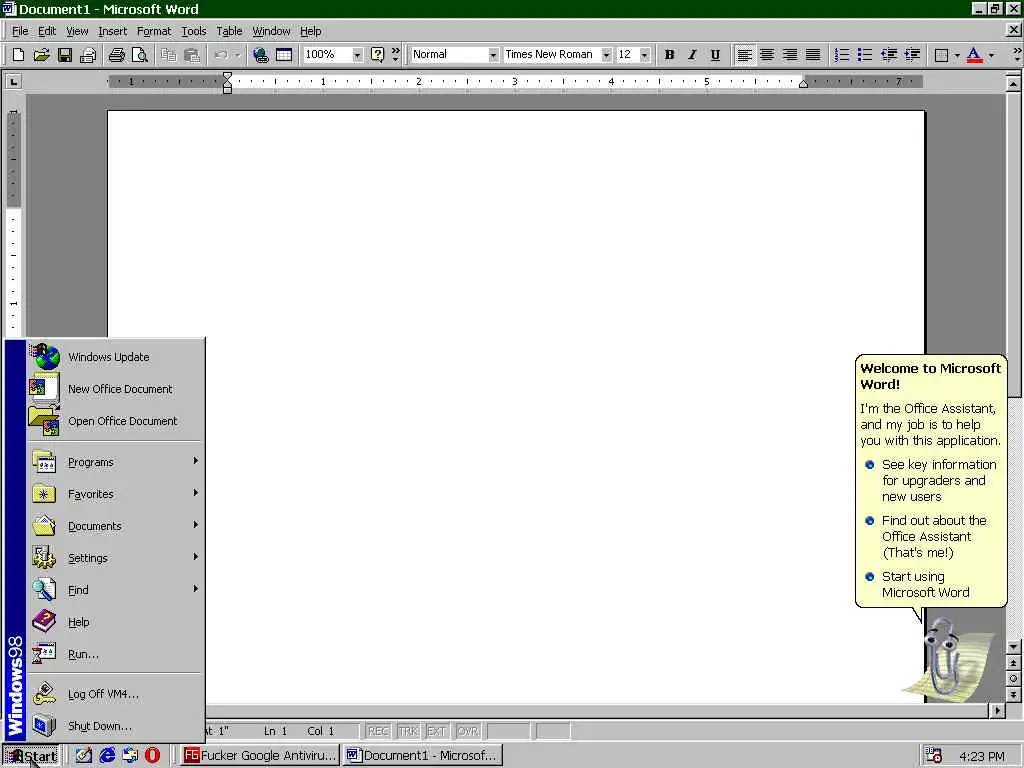Click the Outside Border icon
Viewport: 1024px width, 768px height.
(941, 55)
